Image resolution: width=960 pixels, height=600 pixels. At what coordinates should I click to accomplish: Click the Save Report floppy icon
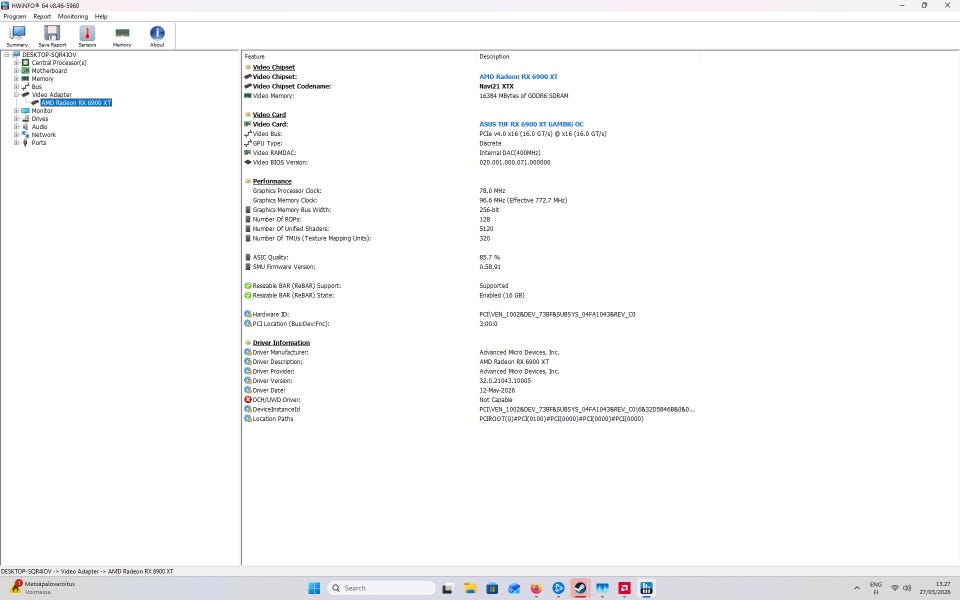coord(52,36)
